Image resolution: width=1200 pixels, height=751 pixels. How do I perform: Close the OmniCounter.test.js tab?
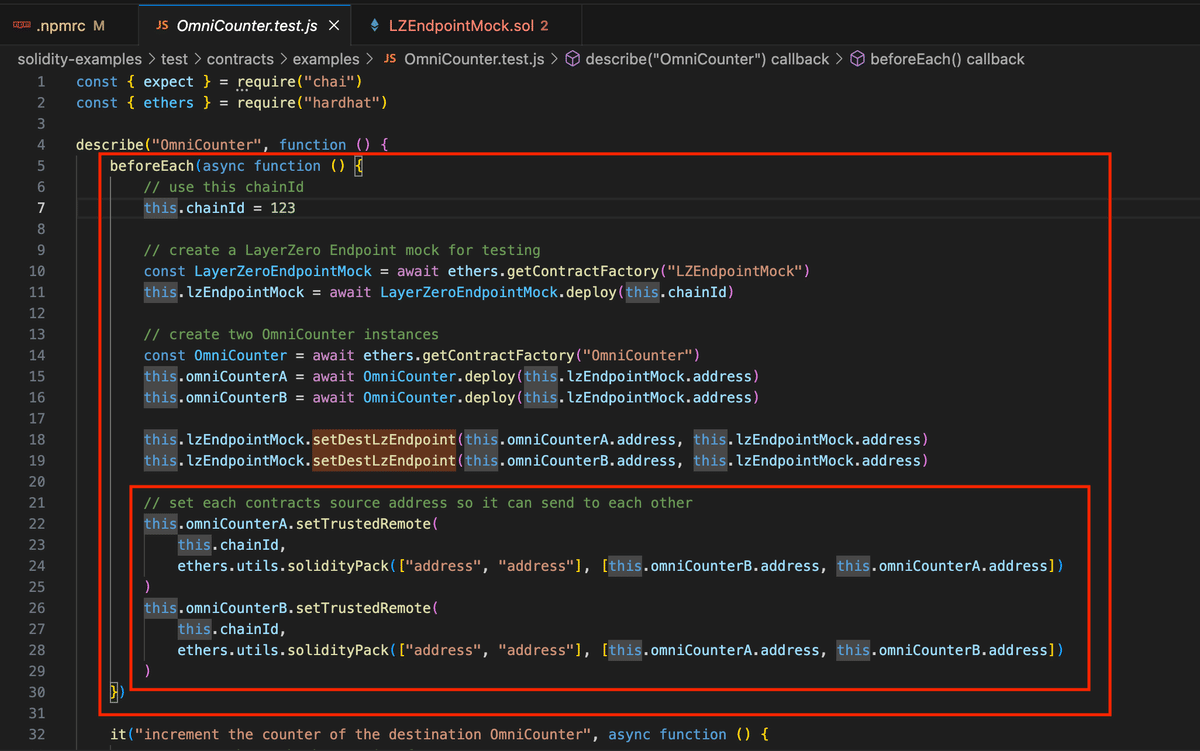coord(334,26)
